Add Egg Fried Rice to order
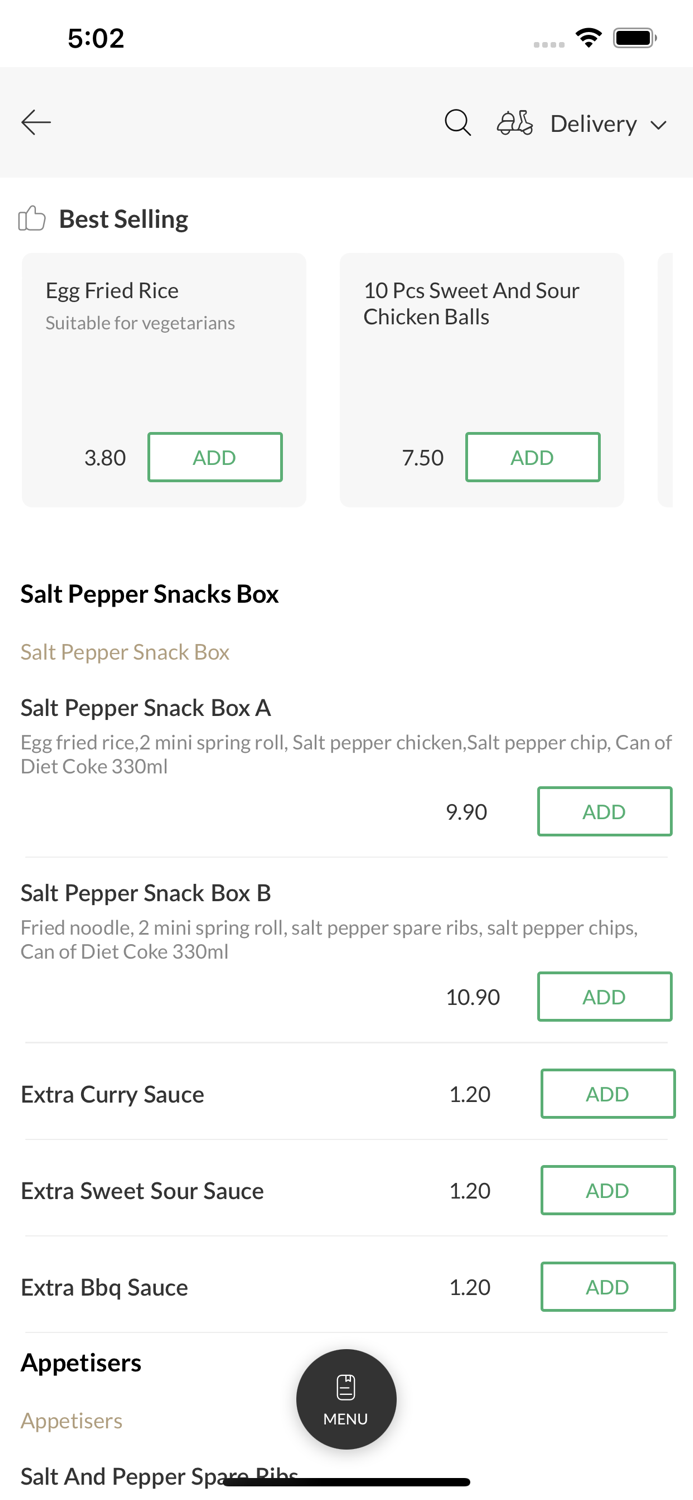693x1500 pixels. 215,457
